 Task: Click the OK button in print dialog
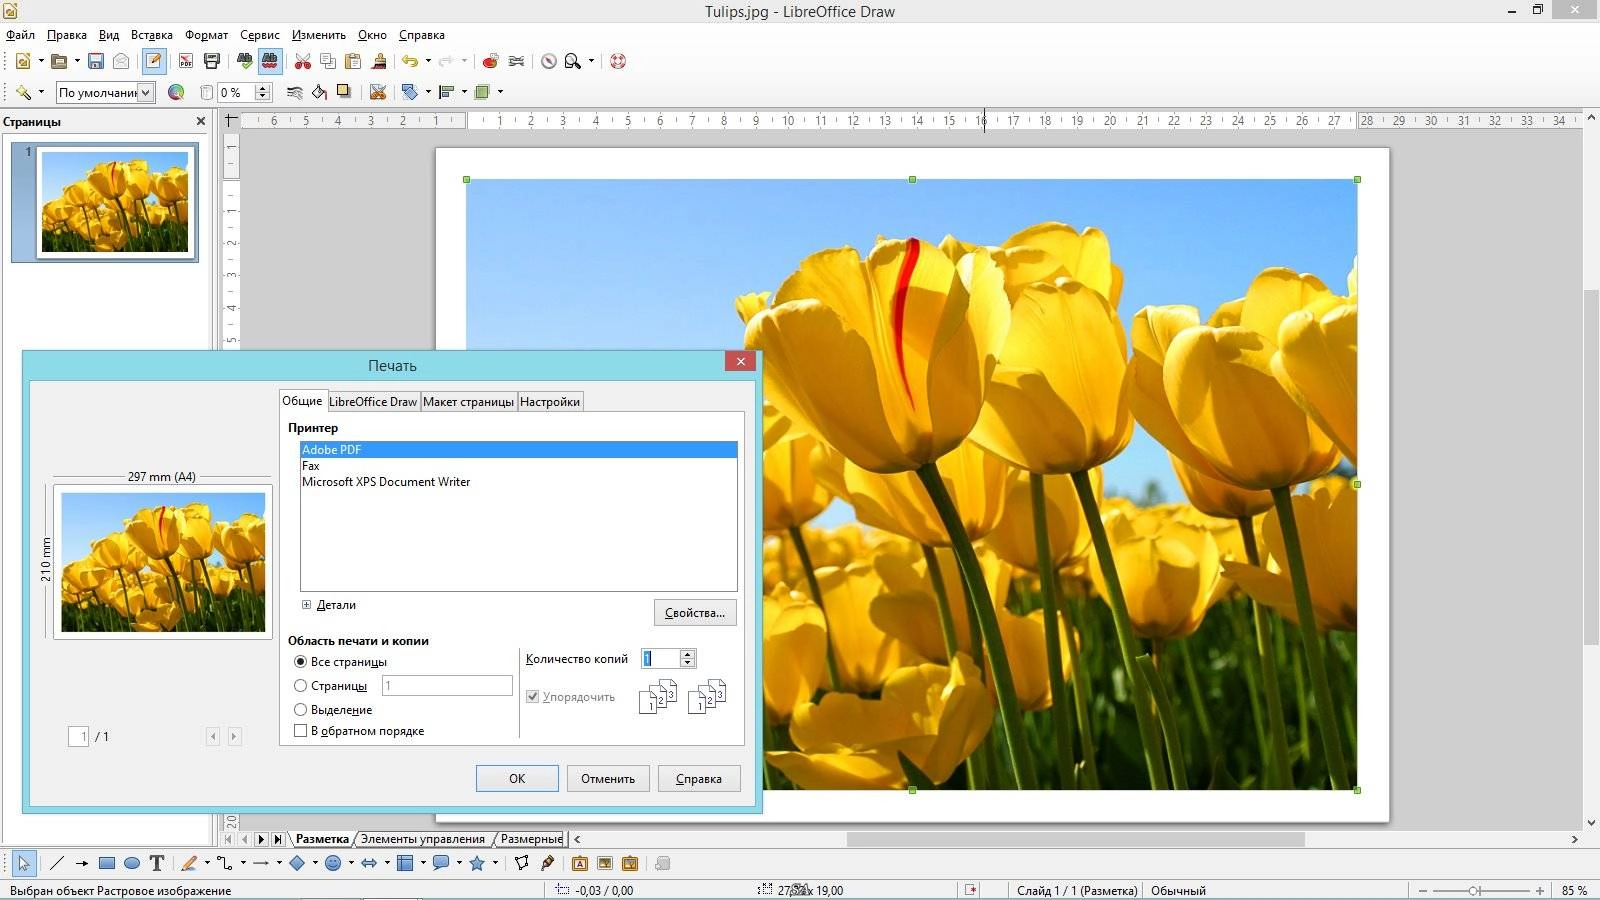tap(517, 779)
